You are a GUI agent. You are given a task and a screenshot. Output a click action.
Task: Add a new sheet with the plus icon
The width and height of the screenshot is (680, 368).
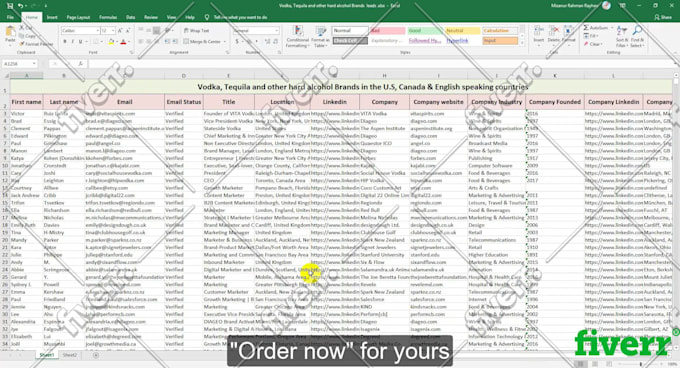(96, 355)
